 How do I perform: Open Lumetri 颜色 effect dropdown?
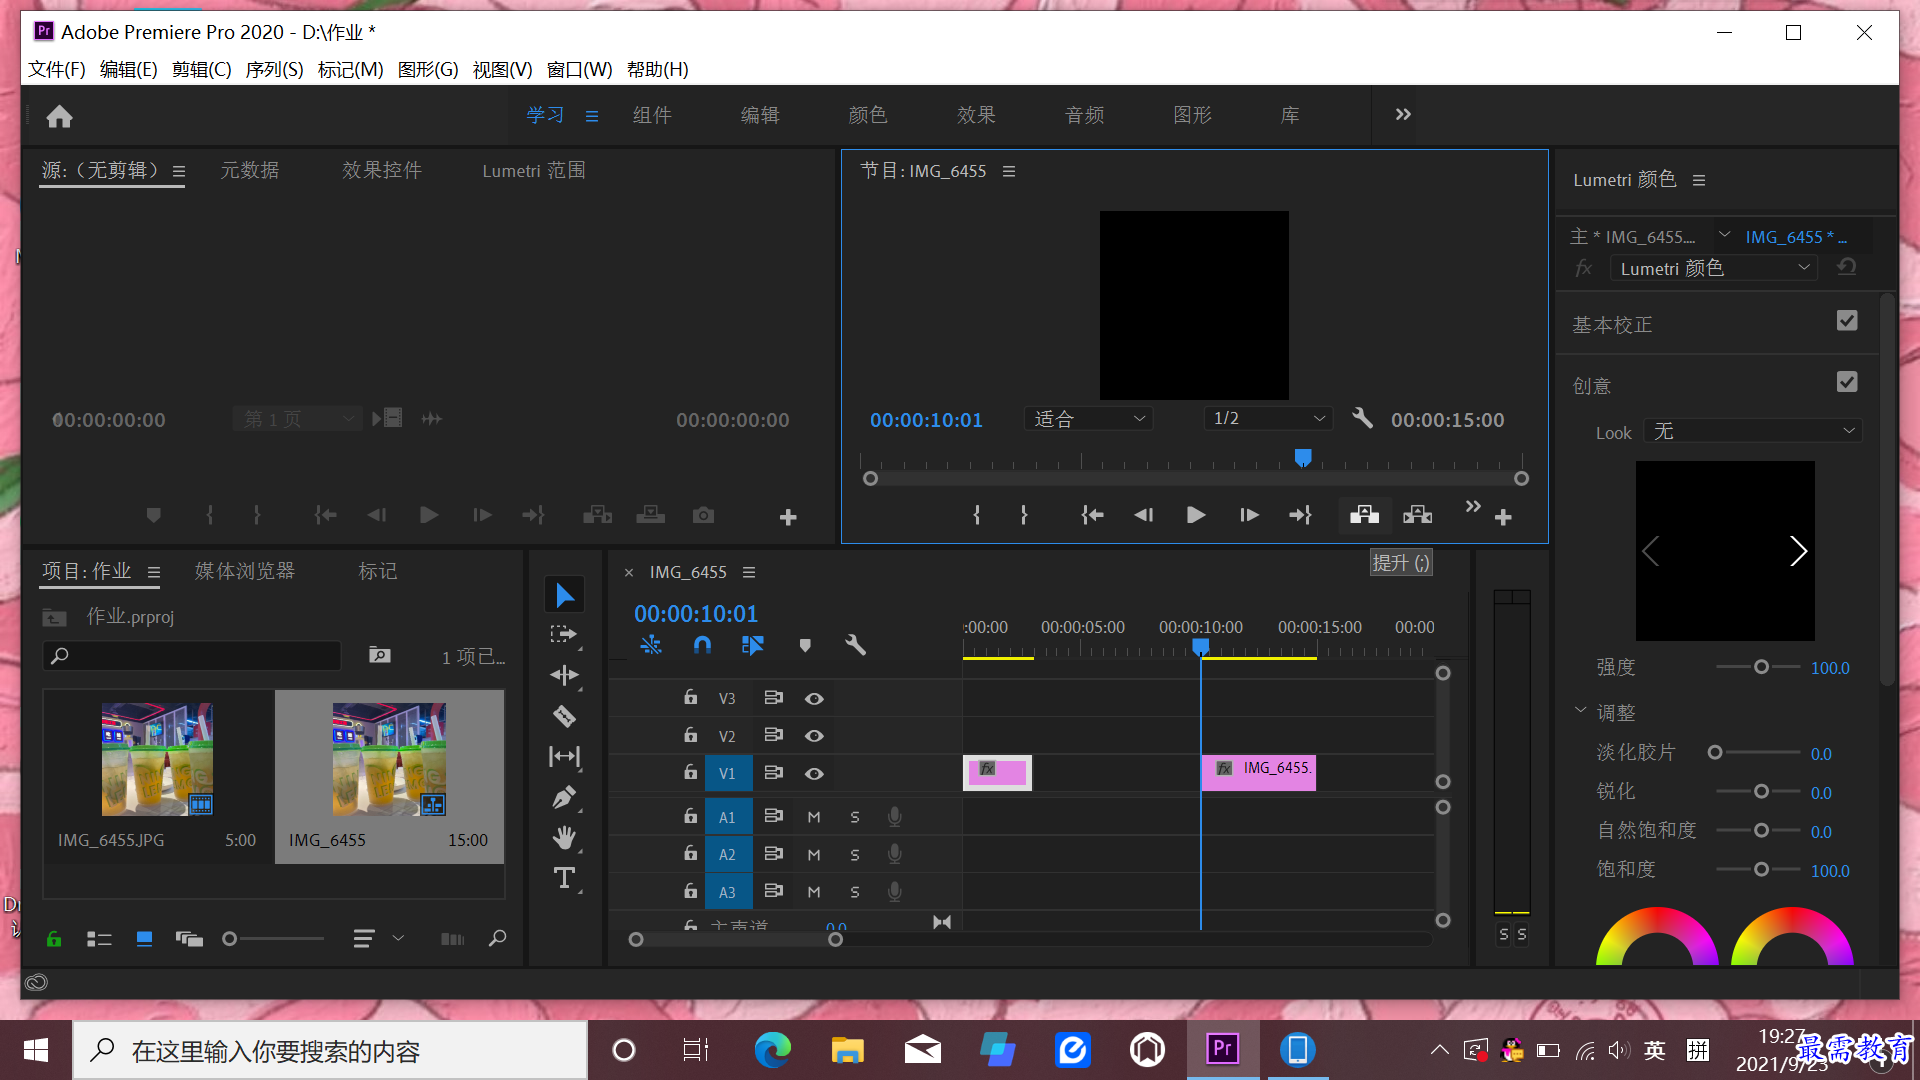1714,268
